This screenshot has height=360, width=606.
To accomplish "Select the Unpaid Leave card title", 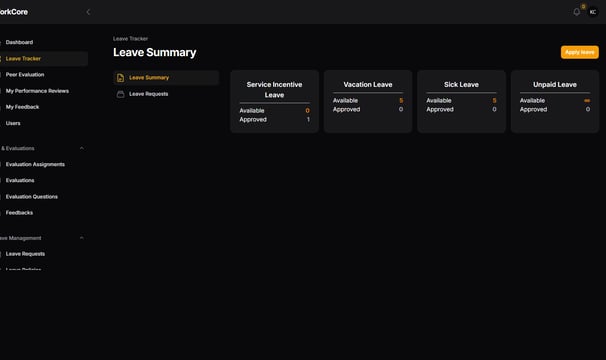I will pyautogui.click(x=555, y=84).
